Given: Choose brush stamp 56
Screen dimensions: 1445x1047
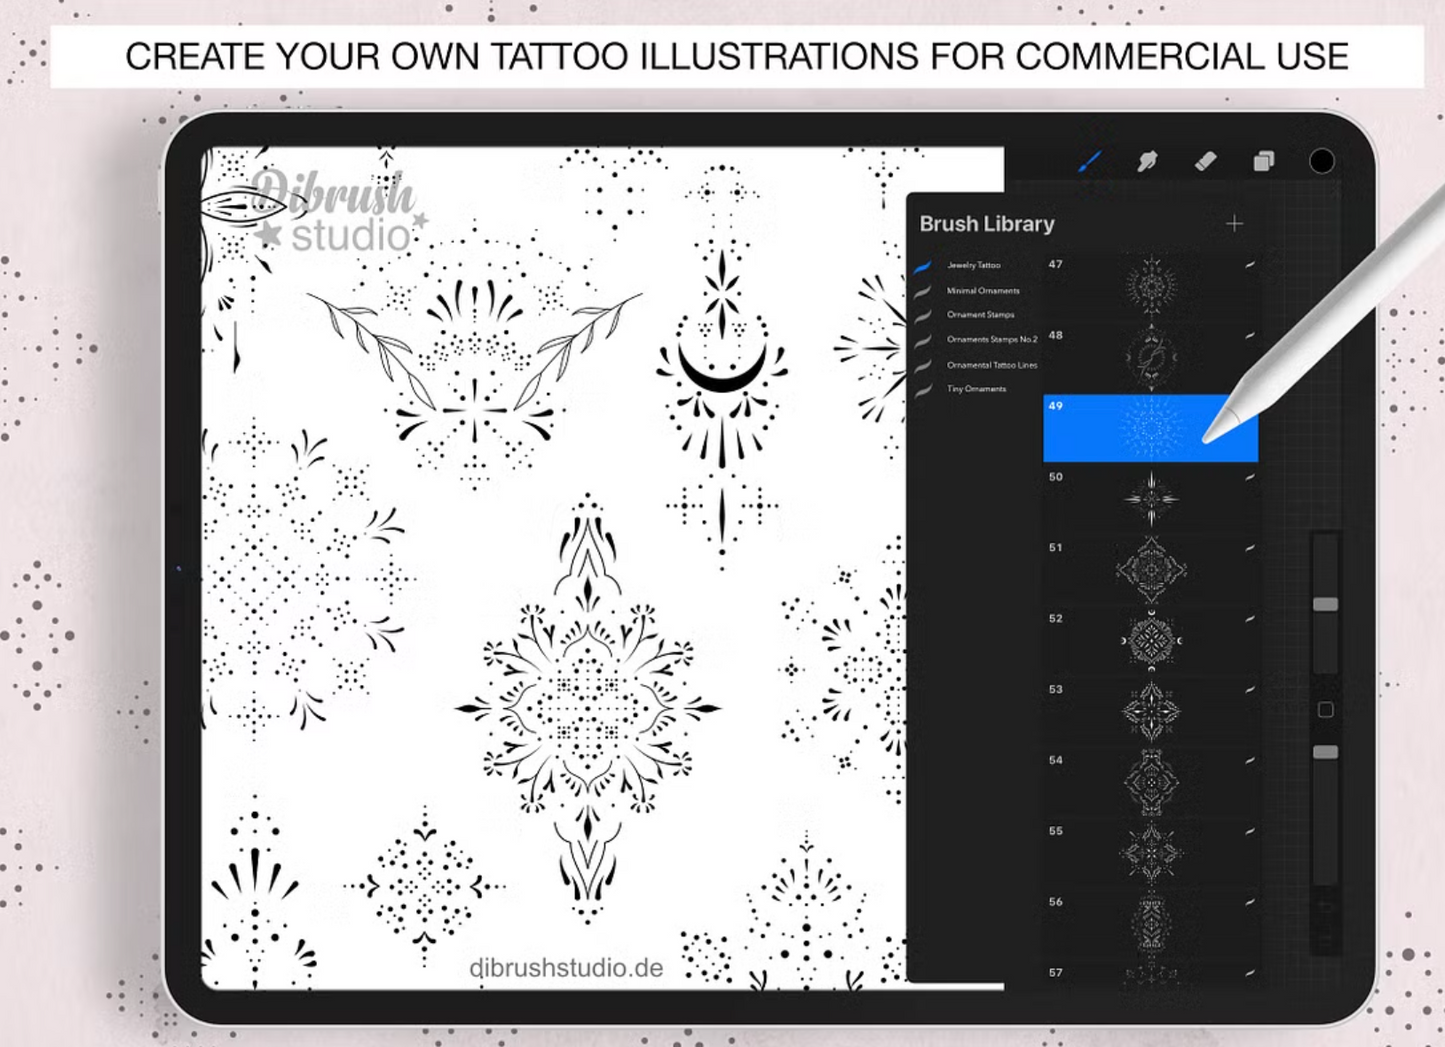Looking at the screenshot, I should coord(1151,925).
